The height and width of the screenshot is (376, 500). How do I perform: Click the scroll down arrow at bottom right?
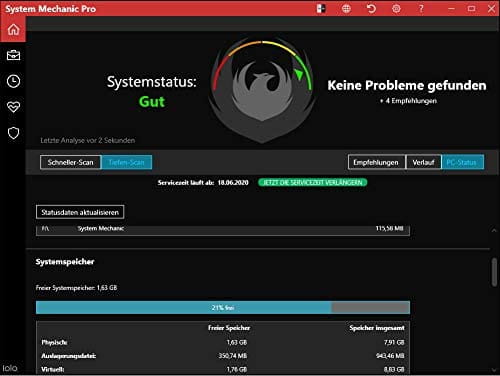click(494, 370)
